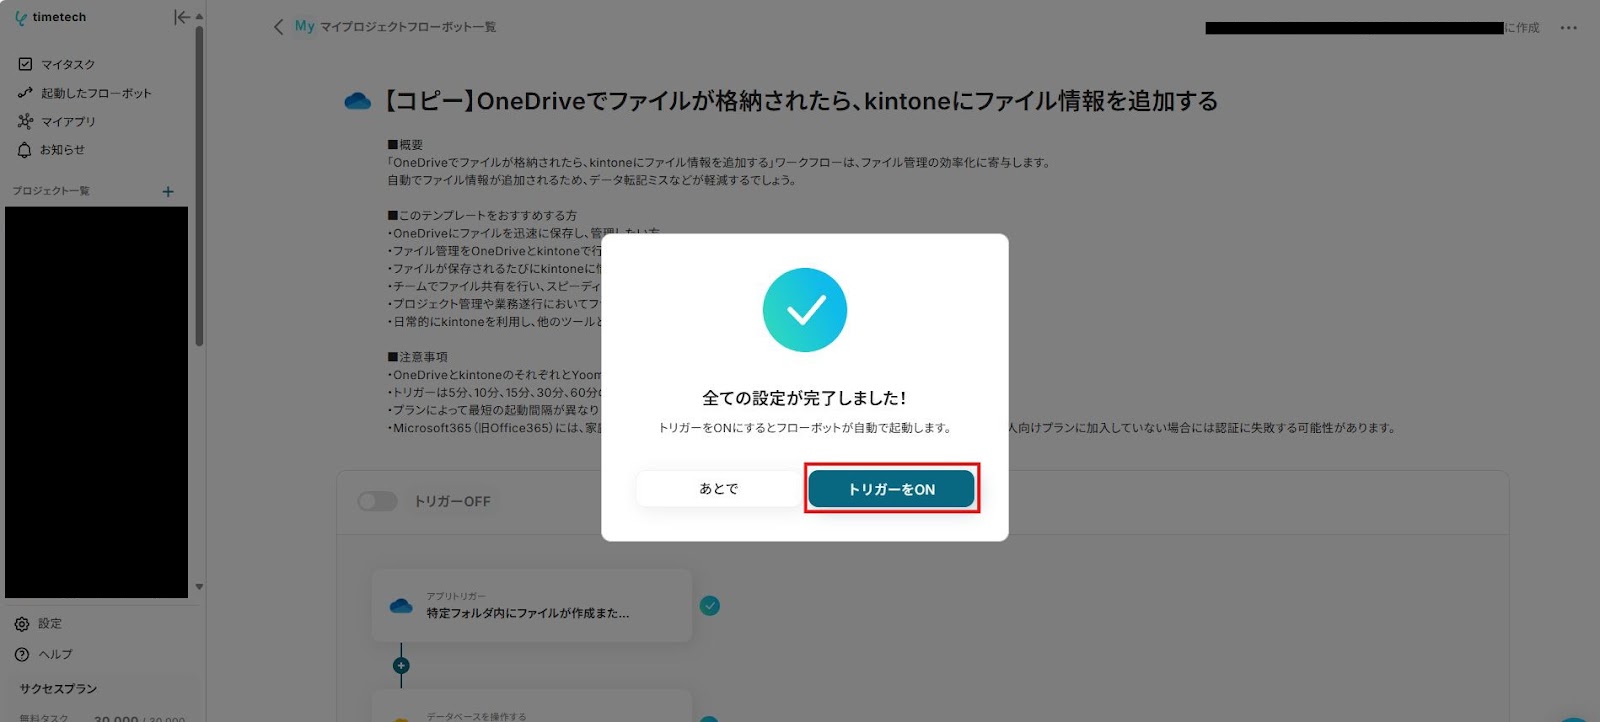Click the 全ての設定が完了しました! message
The height and width of the screenshot is (722, 1600).
click(804, 398)
